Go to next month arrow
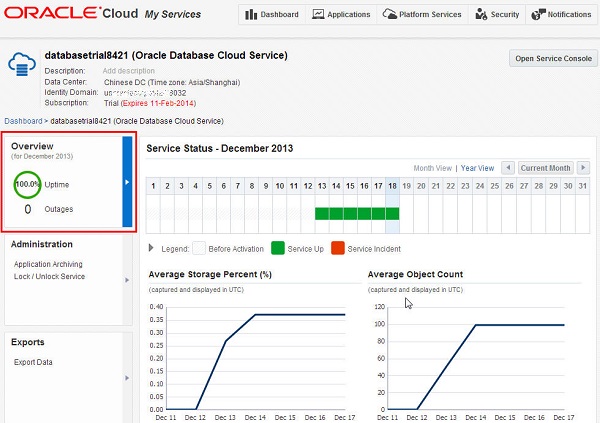This screenshot has width=600, height=423. point(583,168)
